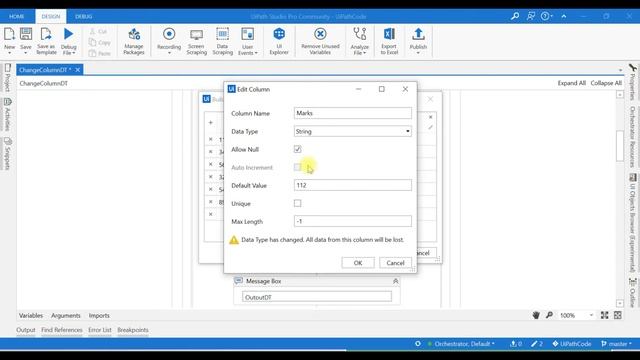Open master branch dropdown

click(616, 344)
